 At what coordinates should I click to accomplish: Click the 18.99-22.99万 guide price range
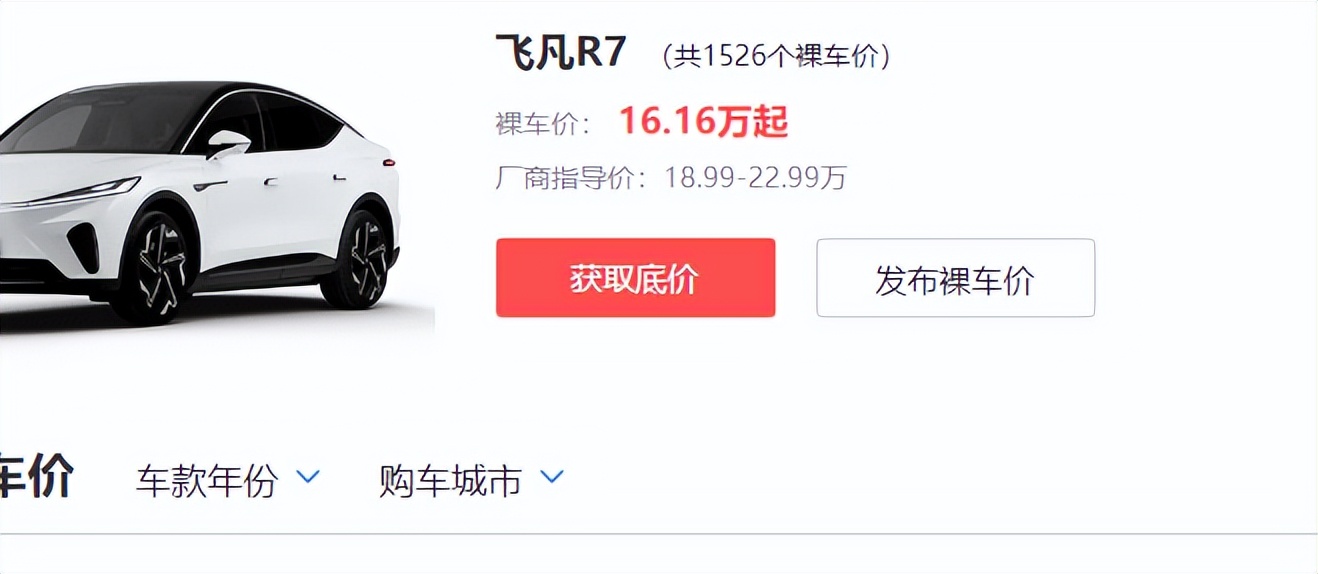click(755, 178)
